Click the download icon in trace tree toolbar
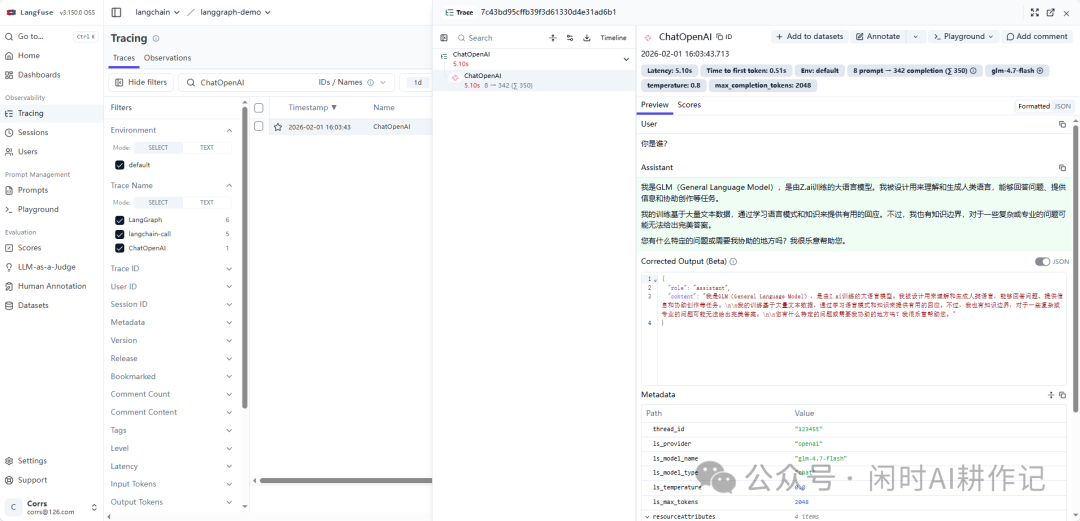1080x521 pixels. (585, 38)
